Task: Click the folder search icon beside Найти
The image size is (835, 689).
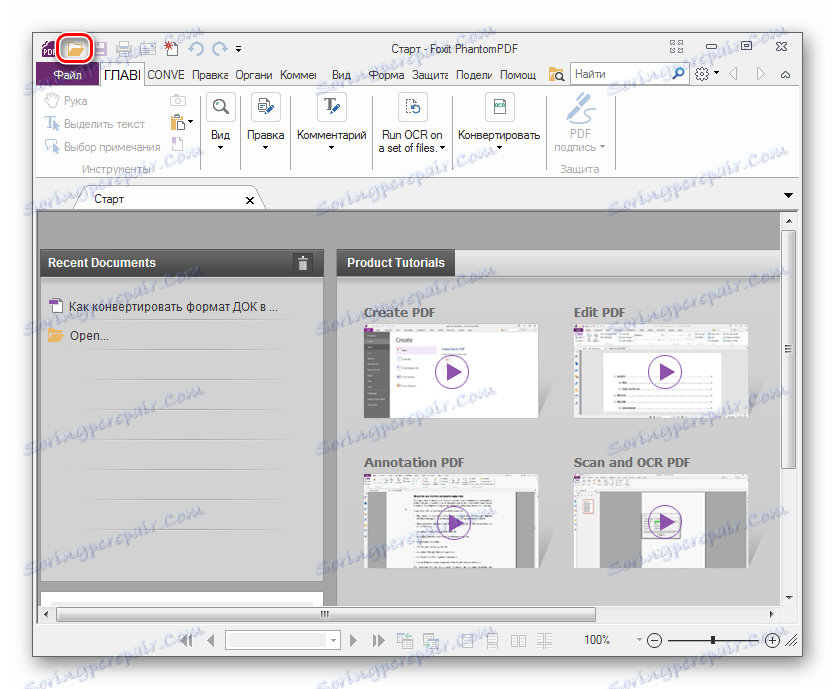Action: [556, 75]
